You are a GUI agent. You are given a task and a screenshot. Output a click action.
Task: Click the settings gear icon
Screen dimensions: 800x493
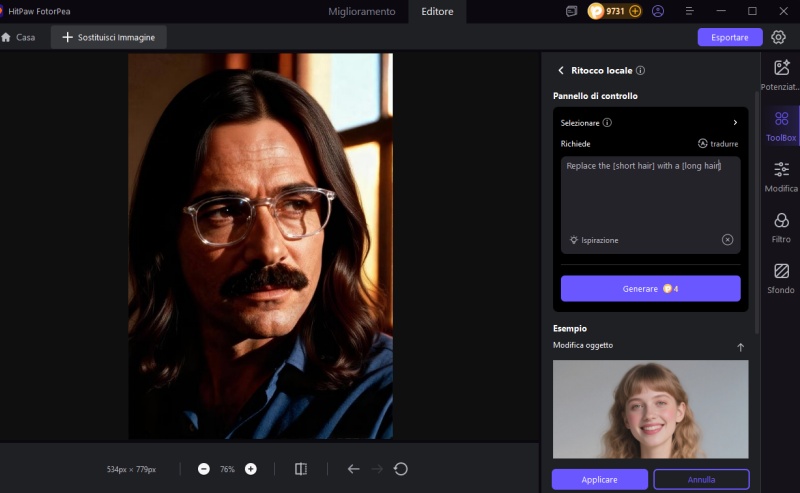778,37
